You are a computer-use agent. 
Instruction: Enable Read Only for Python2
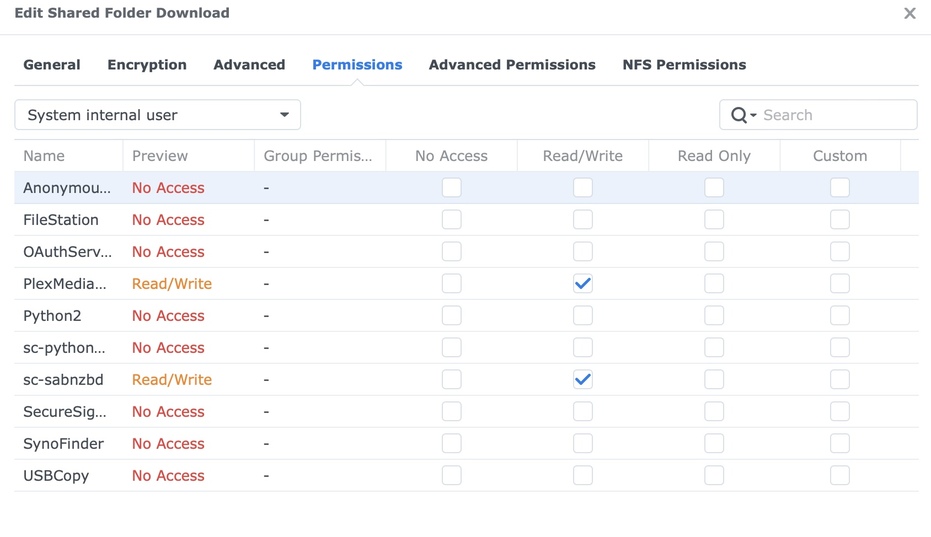pyautogui.click(x=714, y=316)
